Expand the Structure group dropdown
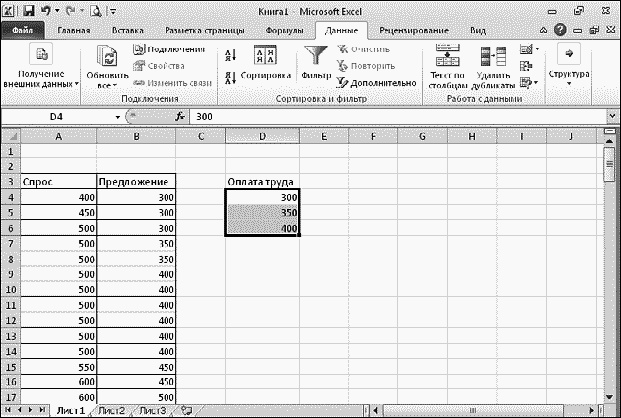Screen dimensions: 621x418 click(x=569, y=66)
